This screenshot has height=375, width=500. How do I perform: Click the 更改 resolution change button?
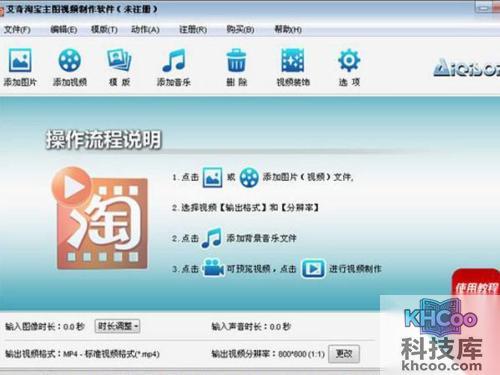pos(344,354)
